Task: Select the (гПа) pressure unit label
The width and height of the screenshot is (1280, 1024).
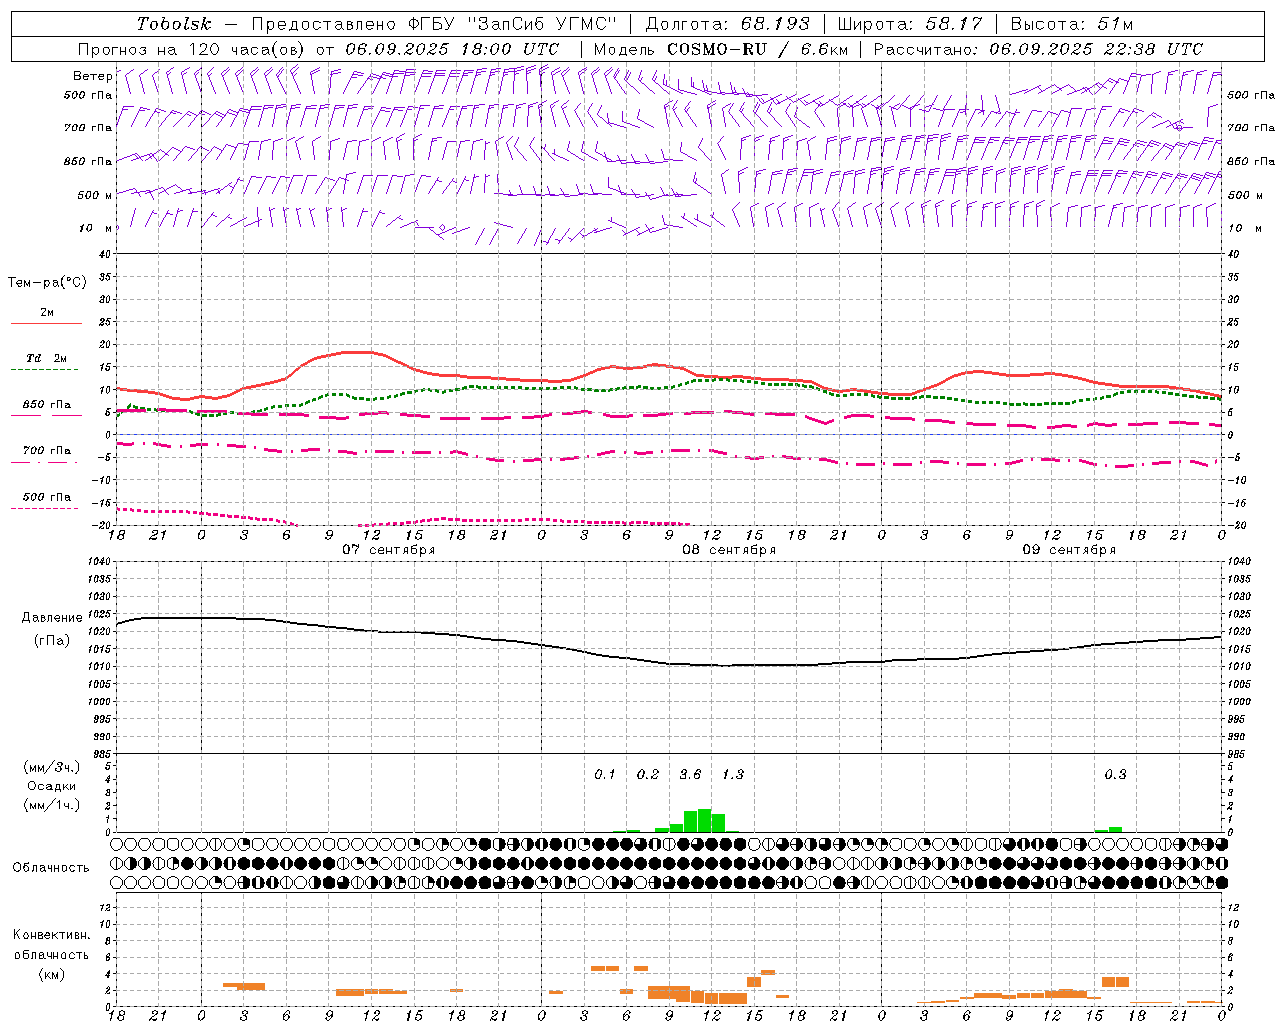Action: tap(52, 640)
